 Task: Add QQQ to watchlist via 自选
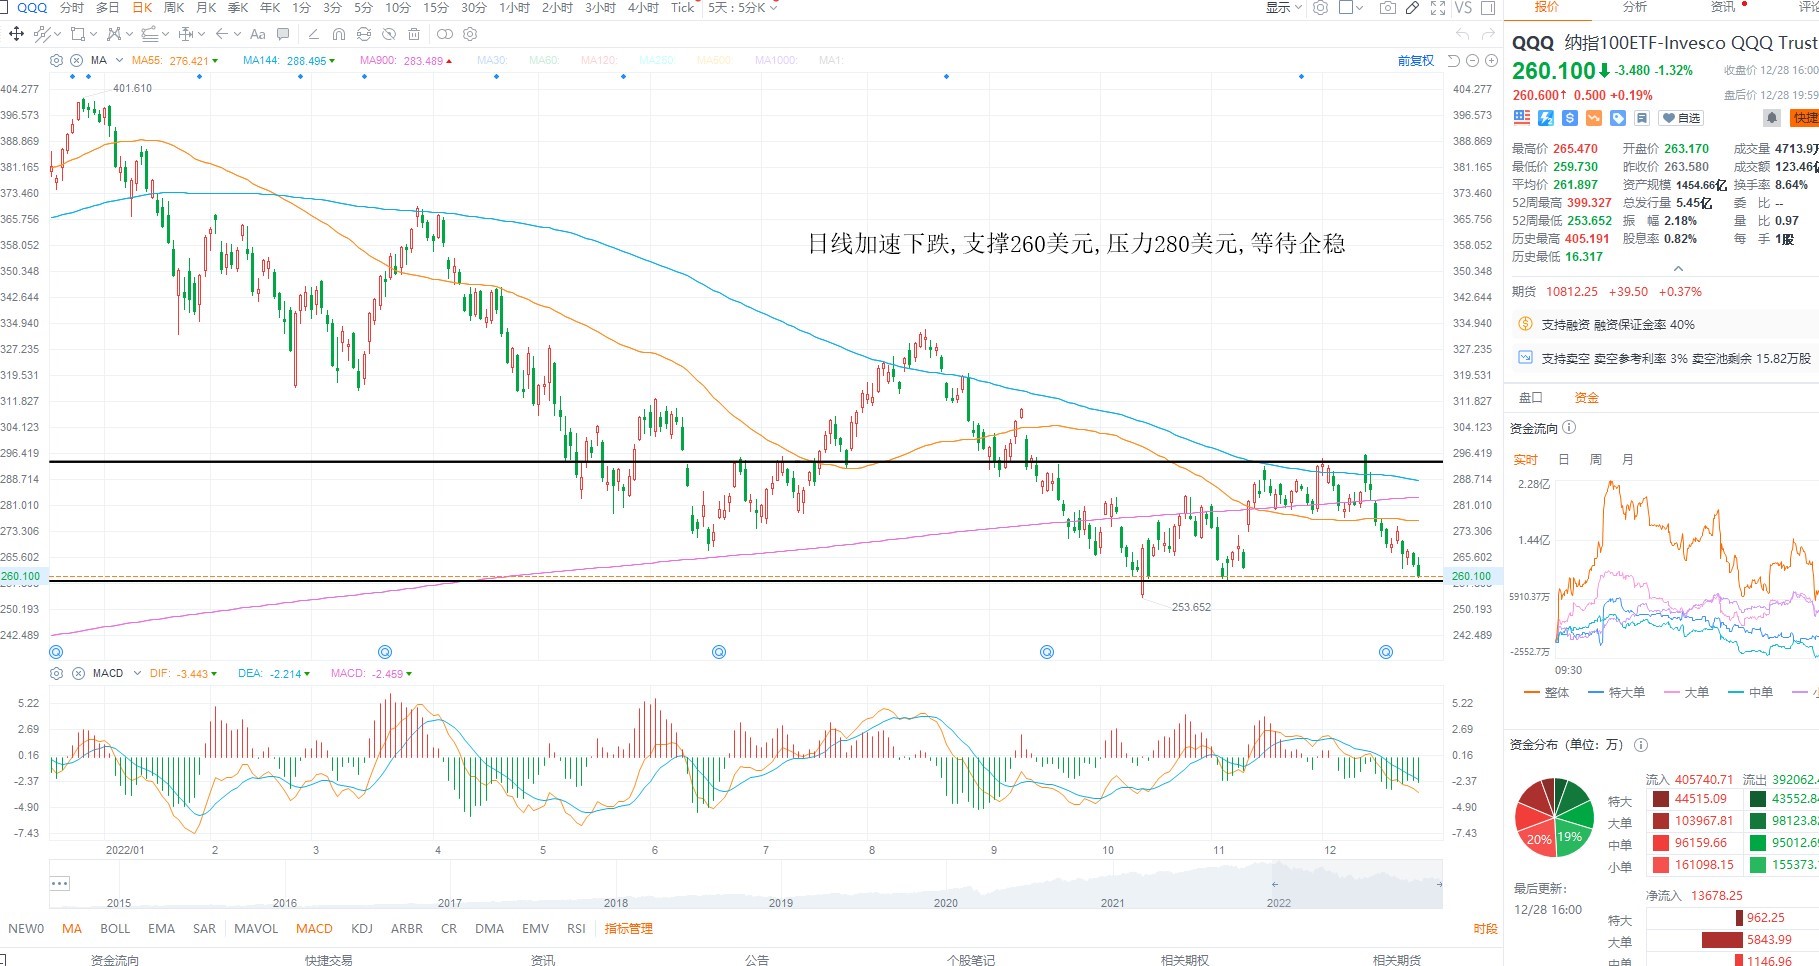point(1681,118)
